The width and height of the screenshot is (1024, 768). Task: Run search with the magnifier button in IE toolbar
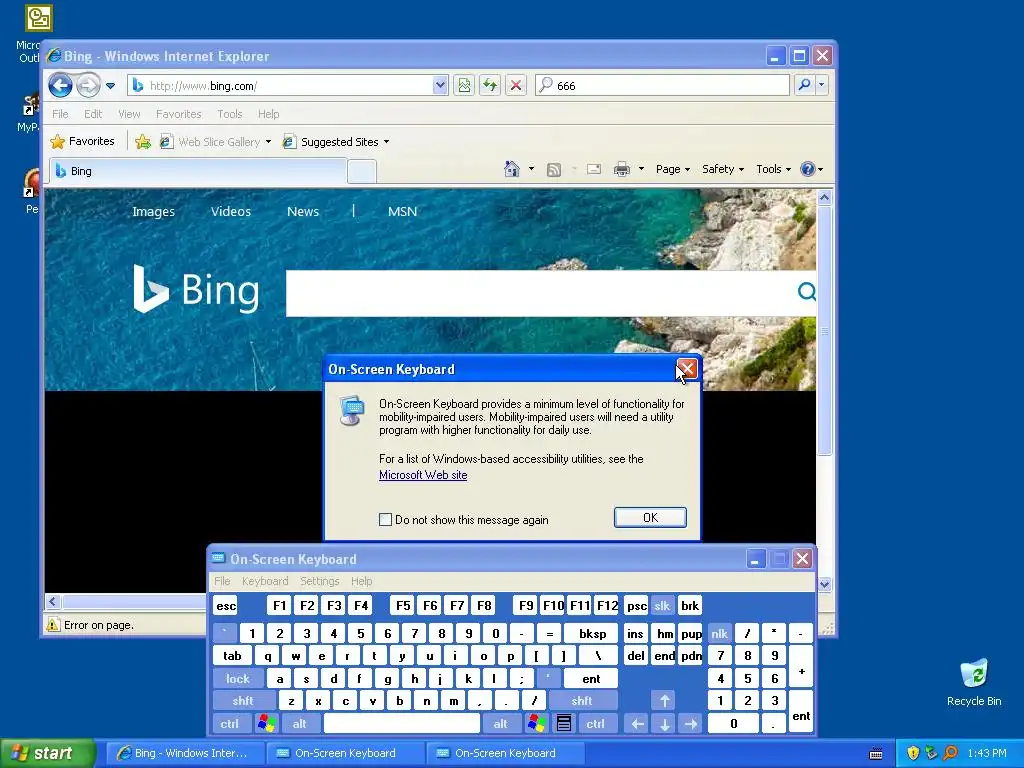pos(805,85)
